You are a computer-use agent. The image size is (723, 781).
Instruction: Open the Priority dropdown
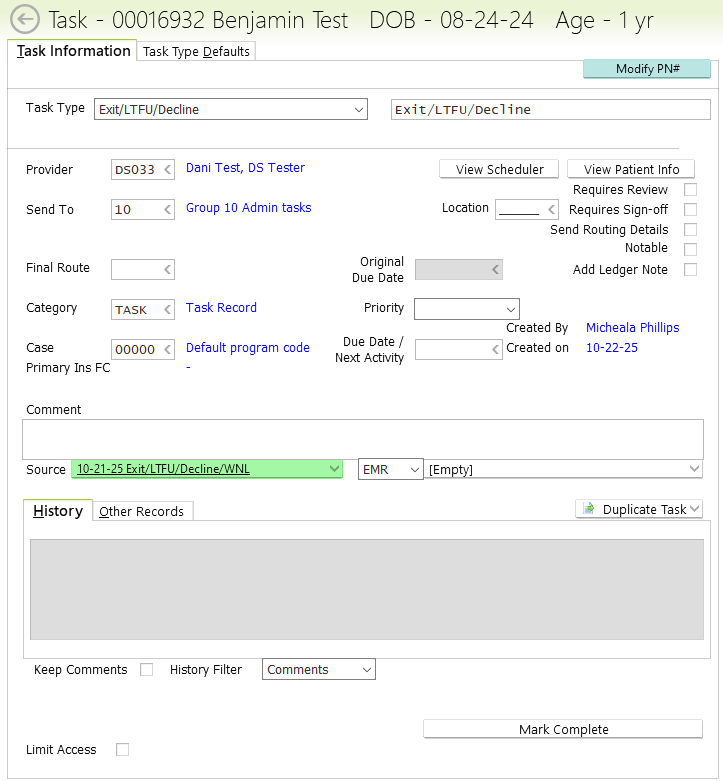510,309
